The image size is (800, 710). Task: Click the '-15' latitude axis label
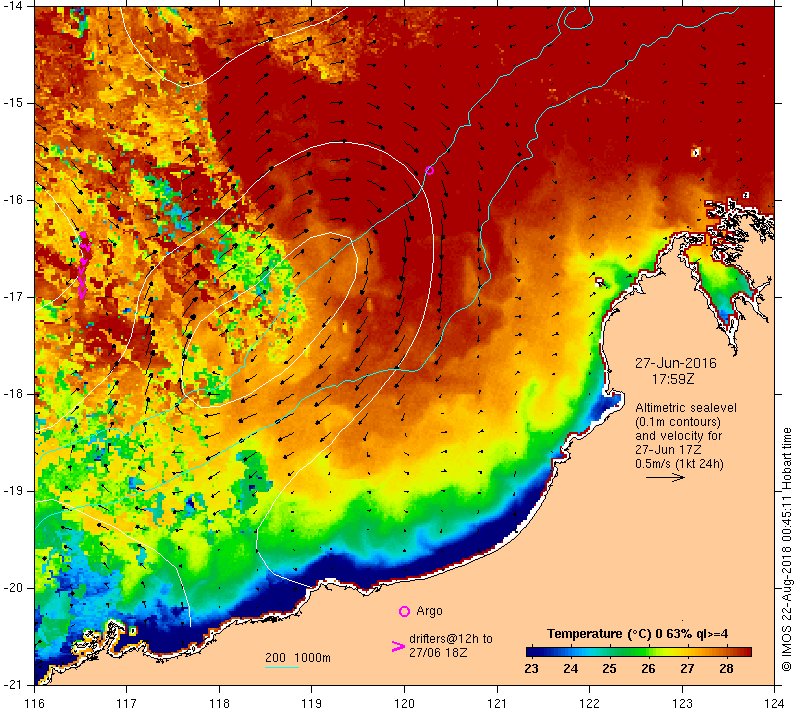(x=13, y=103)
